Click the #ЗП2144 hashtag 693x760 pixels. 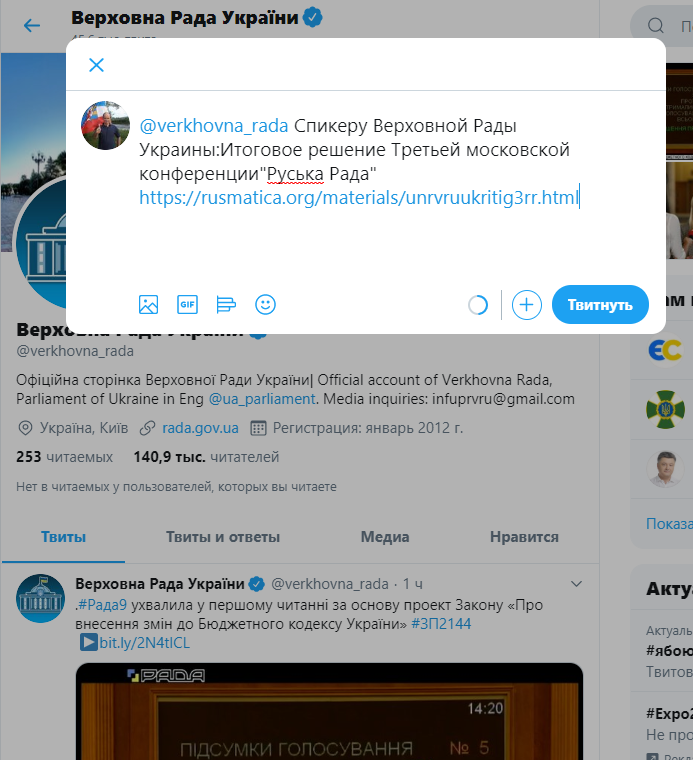pyautogui.click(x=441, y=624)
